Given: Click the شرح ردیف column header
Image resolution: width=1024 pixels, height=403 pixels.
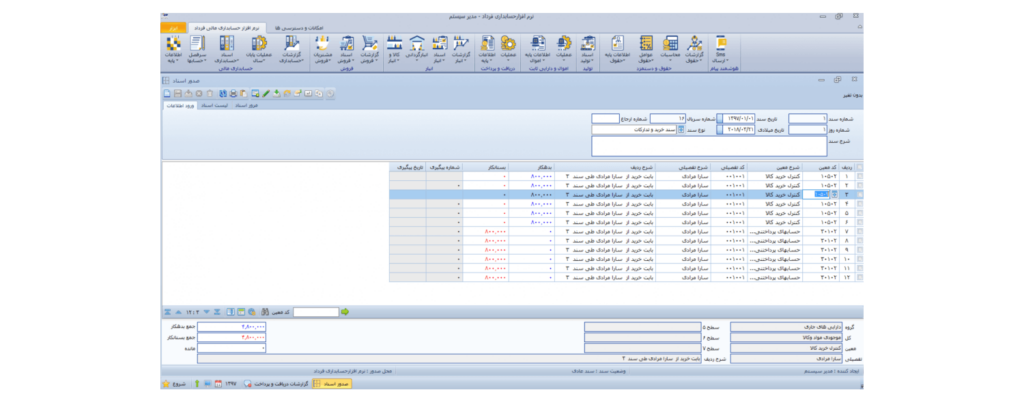Looking at the screenshot, I should (605, 167).
